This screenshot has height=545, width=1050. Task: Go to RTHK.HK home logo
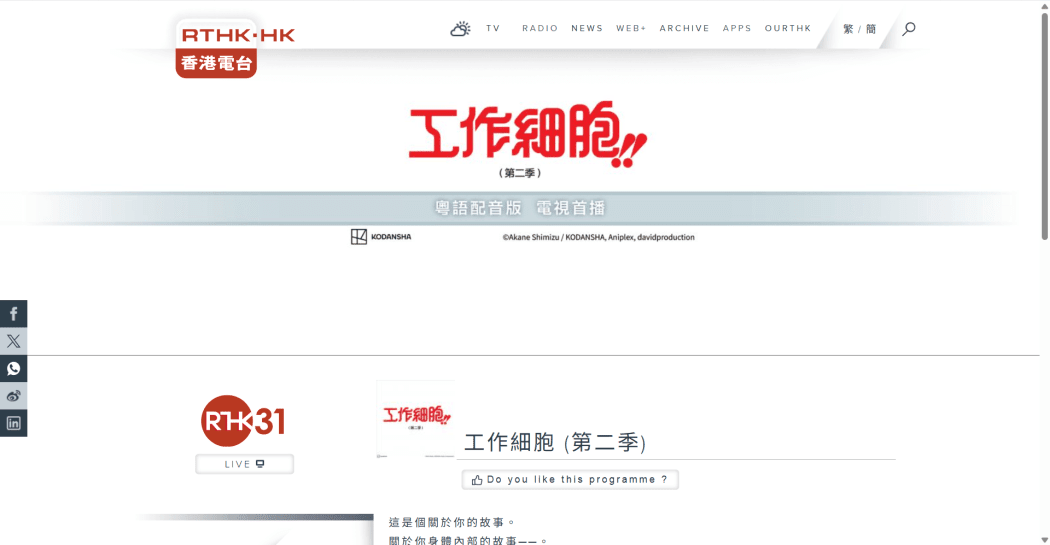pos(236,49)
